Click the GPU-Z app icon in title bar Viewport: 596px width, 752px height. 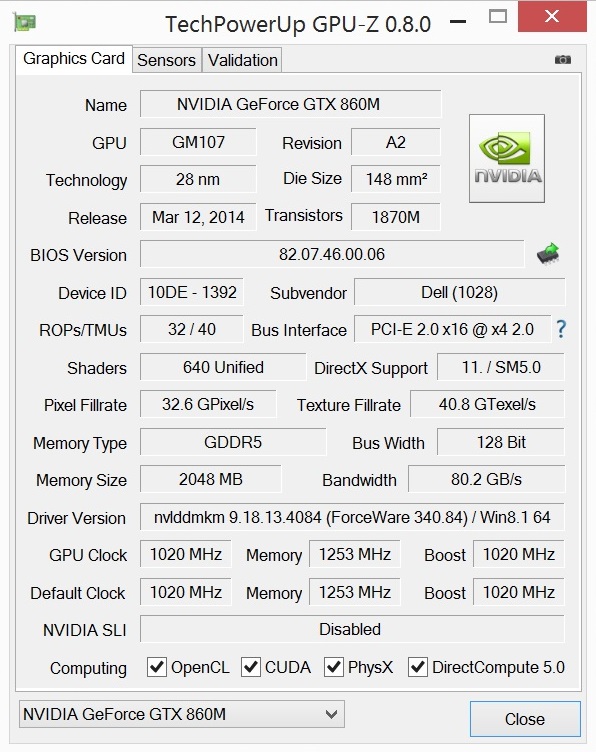tap(24, 22)
